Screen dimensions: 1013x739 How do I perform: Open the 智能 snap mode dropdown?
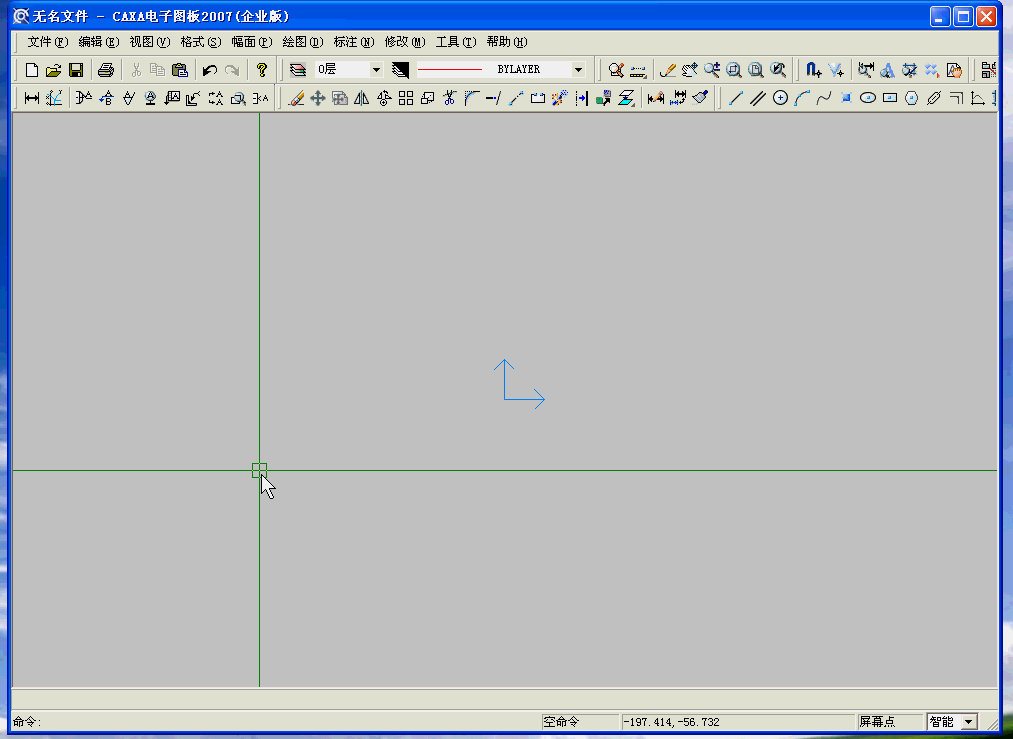coord(968,722)
